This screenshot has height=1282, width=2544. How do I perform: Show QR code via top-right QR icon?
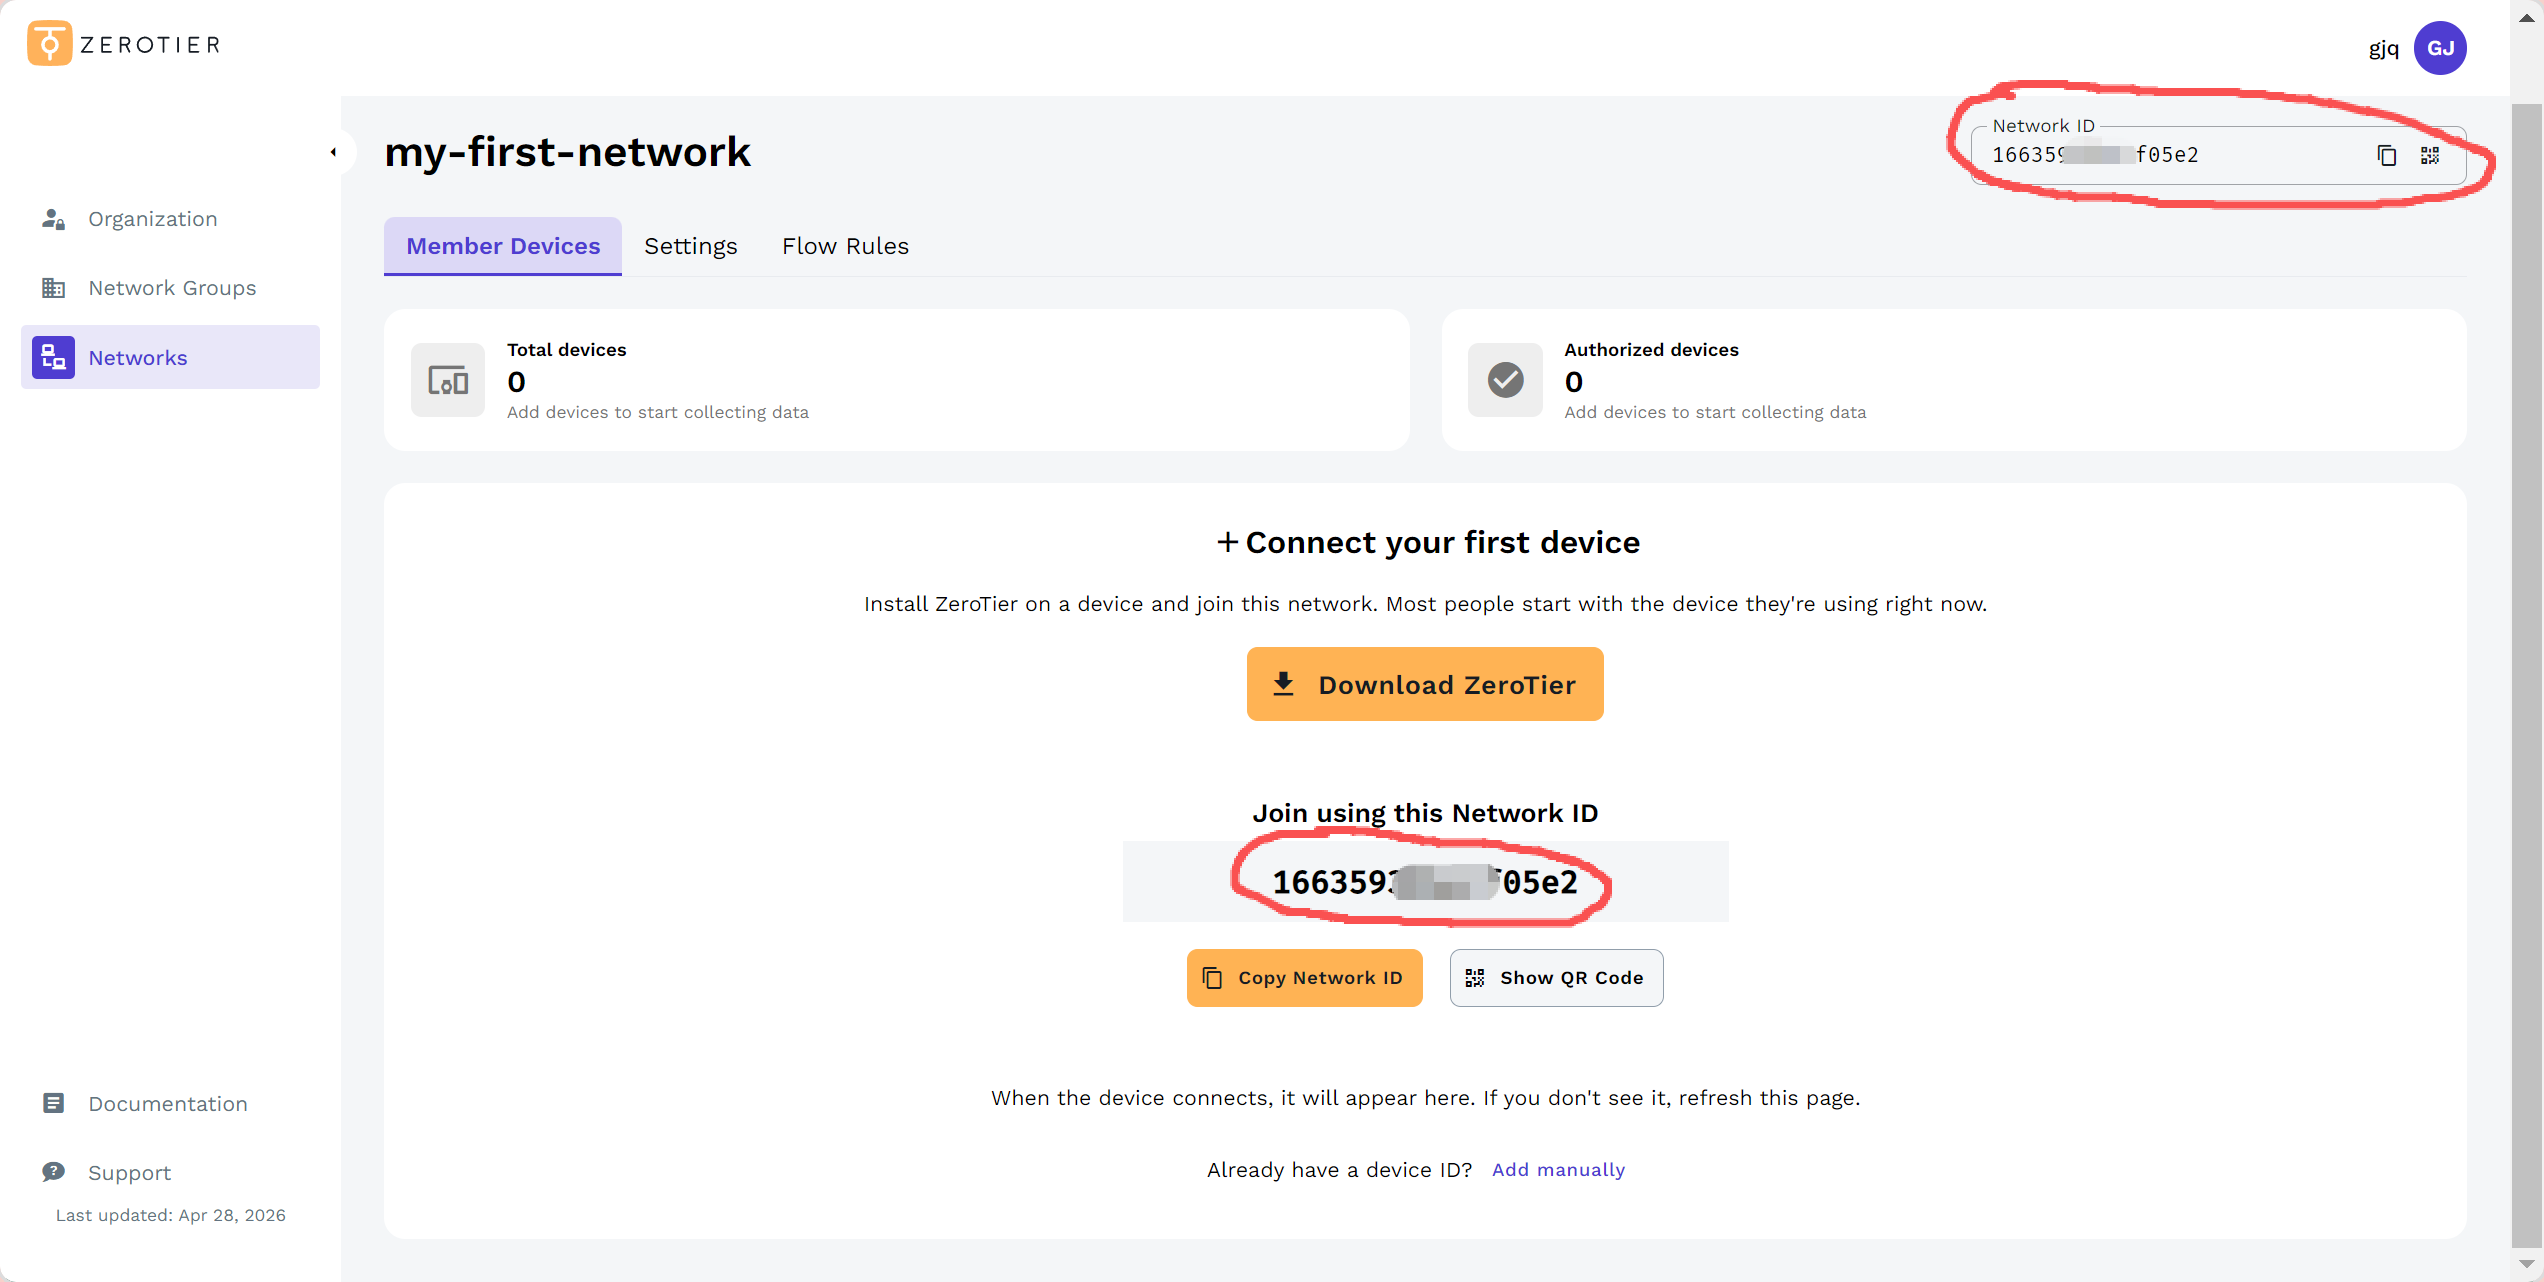pyautogui.click(x=2430, y=155)
